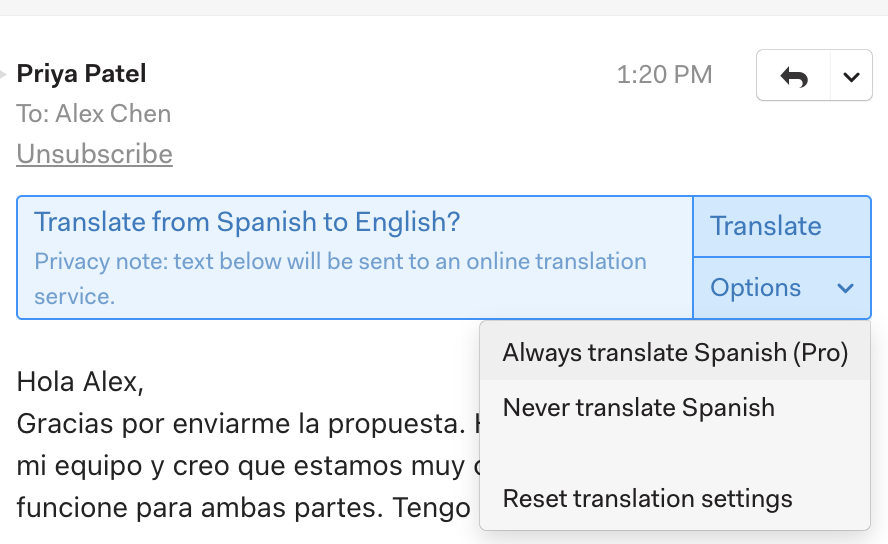Image resolution: width=888 pixels, height=544 pixels.
Task: Click the Privacy note text in banner
Action: coord(340,279)
